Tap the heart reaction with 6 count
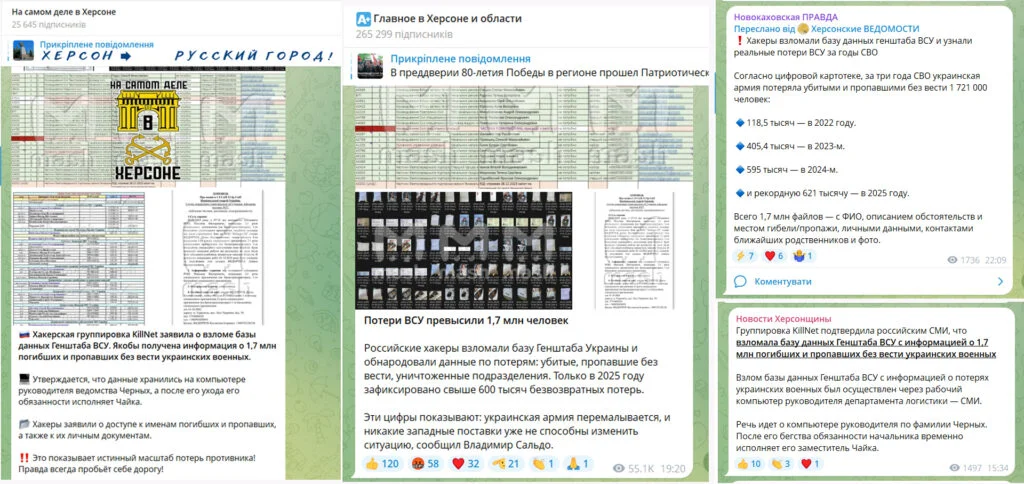Screen dimensions: 1024x484 (x=777, y=256)
